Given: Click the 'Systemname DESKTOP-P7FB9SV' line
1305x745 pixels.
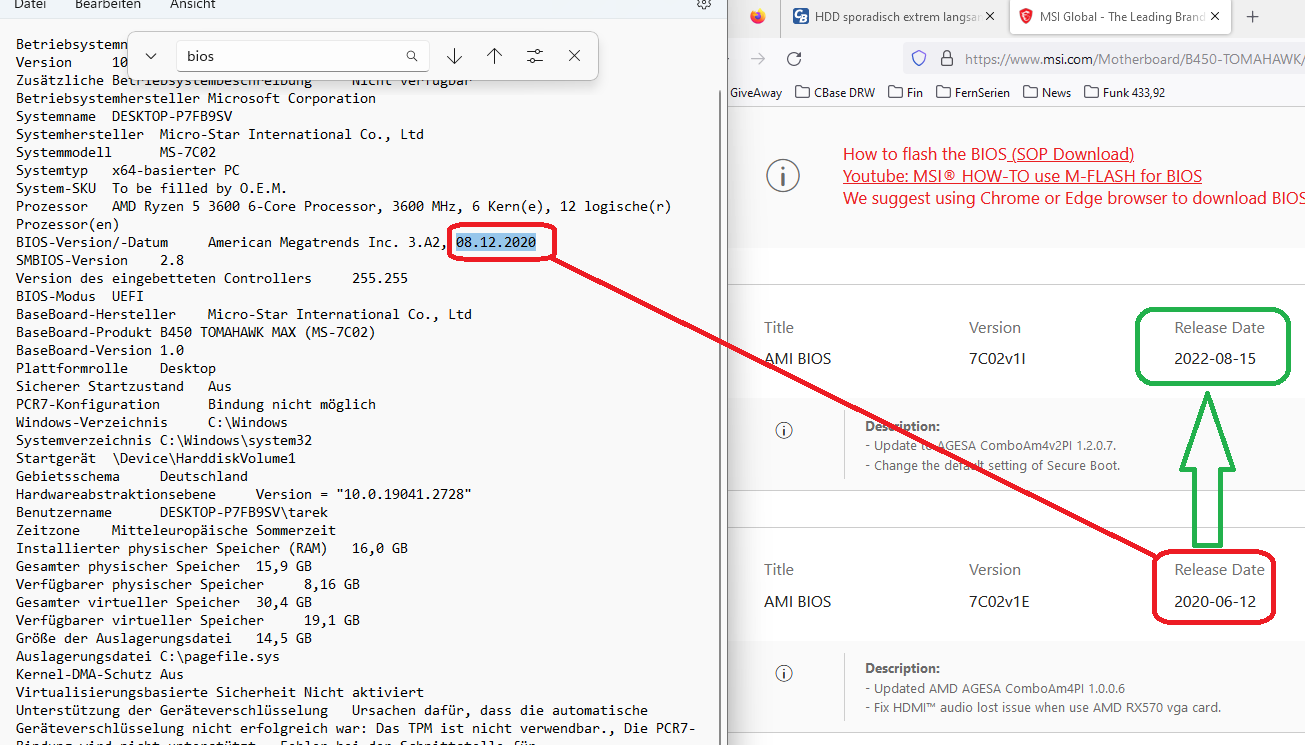Looking at the screenshot, I should click(x=124, y=116).
